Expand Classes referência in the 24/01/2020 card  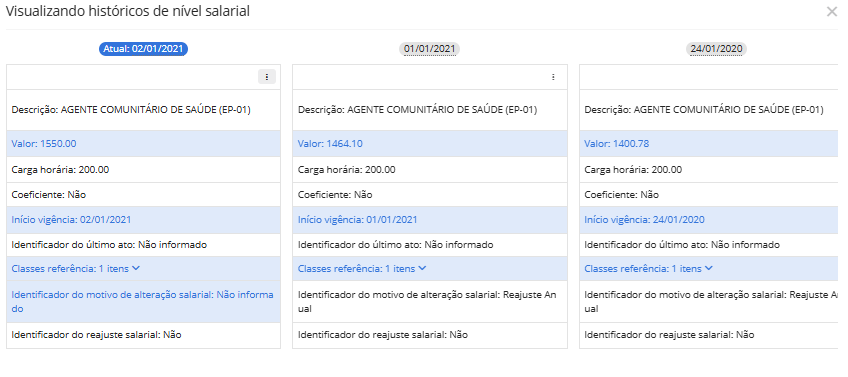click(649, 268)
